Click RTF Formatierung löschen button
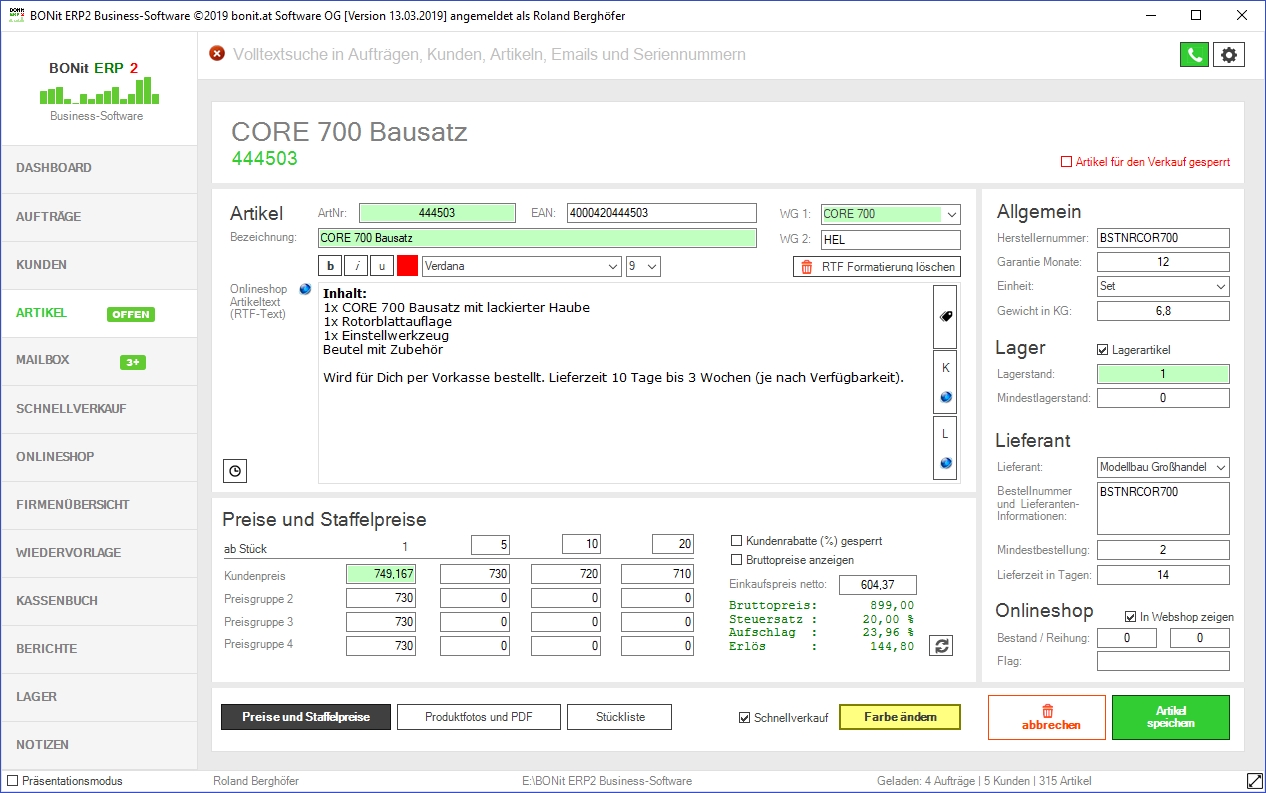This screenshot has height=793, width=1266. (x=877, y=267)
